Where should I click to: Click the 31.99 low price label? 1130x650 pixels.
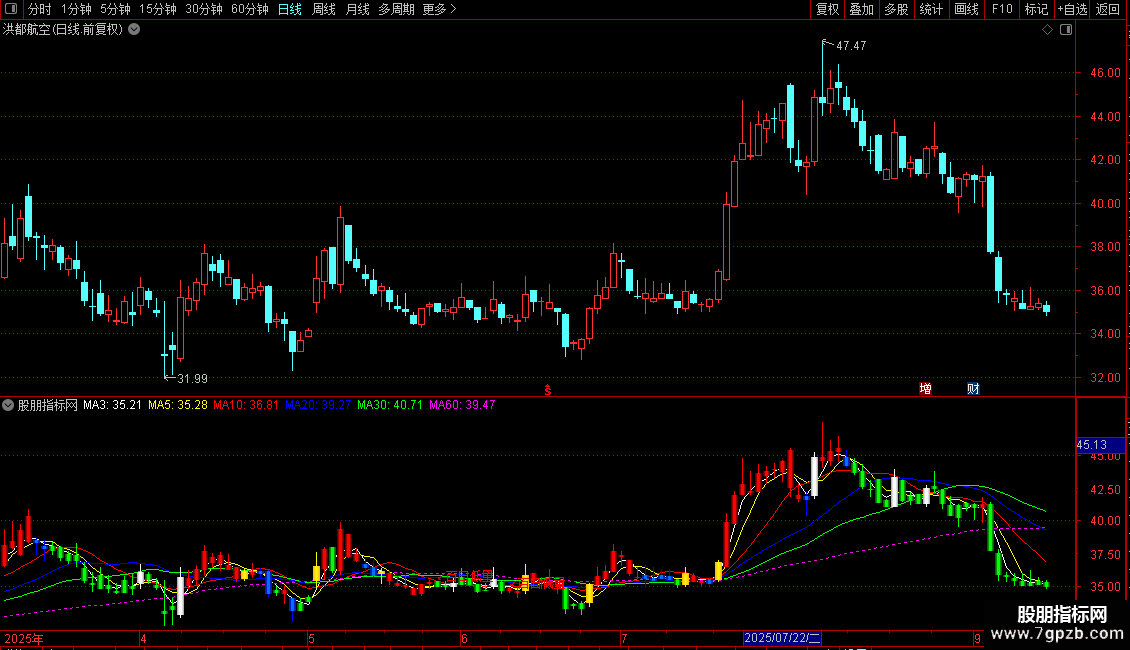tap(192, 378)
